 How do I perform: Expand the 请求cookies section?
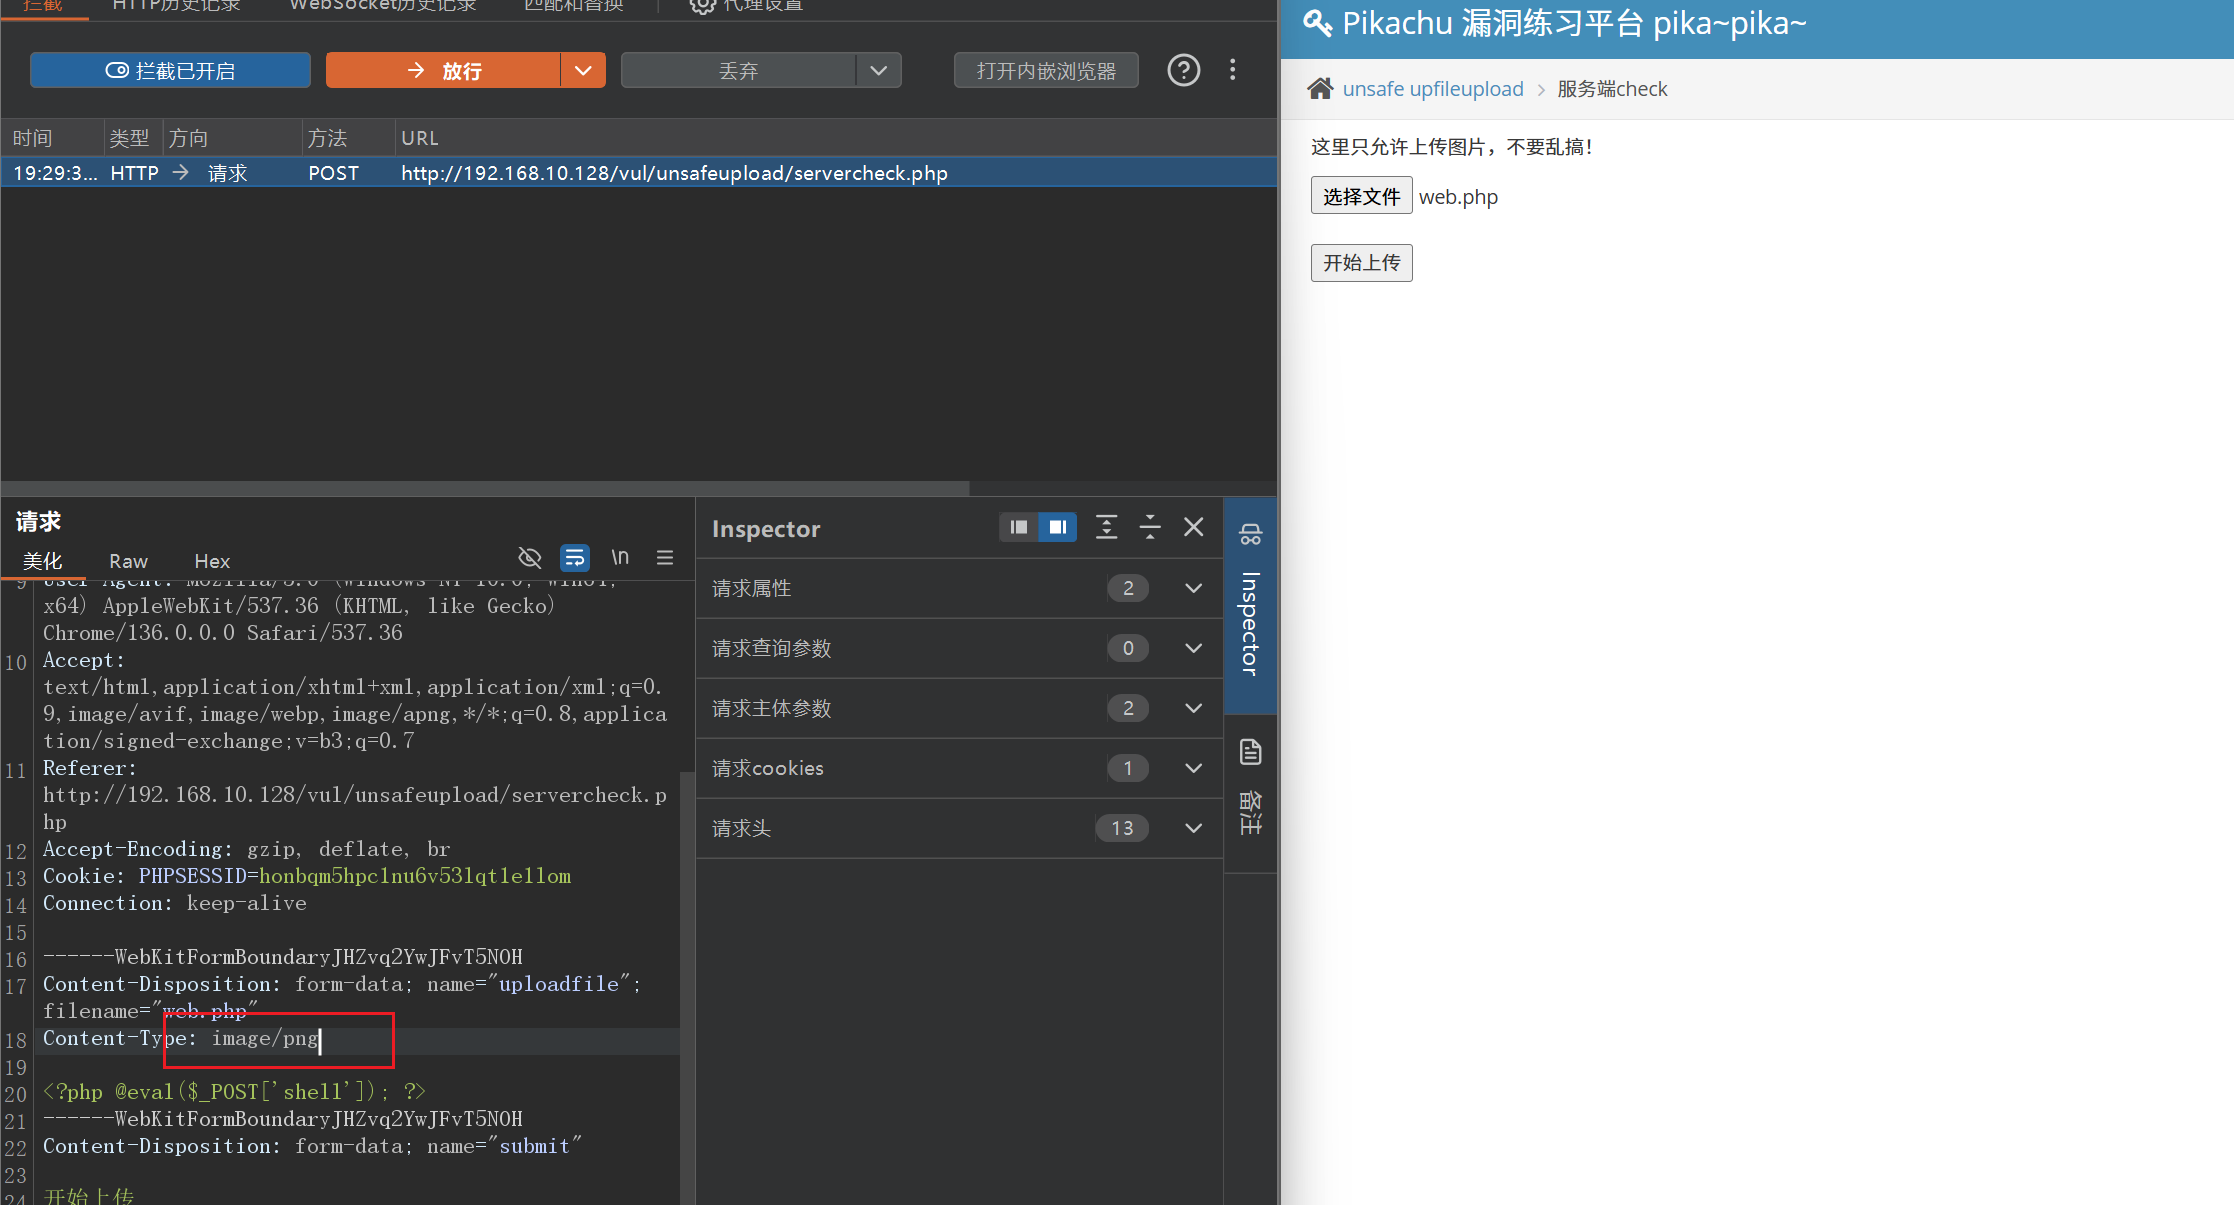tap(1193, 768)
